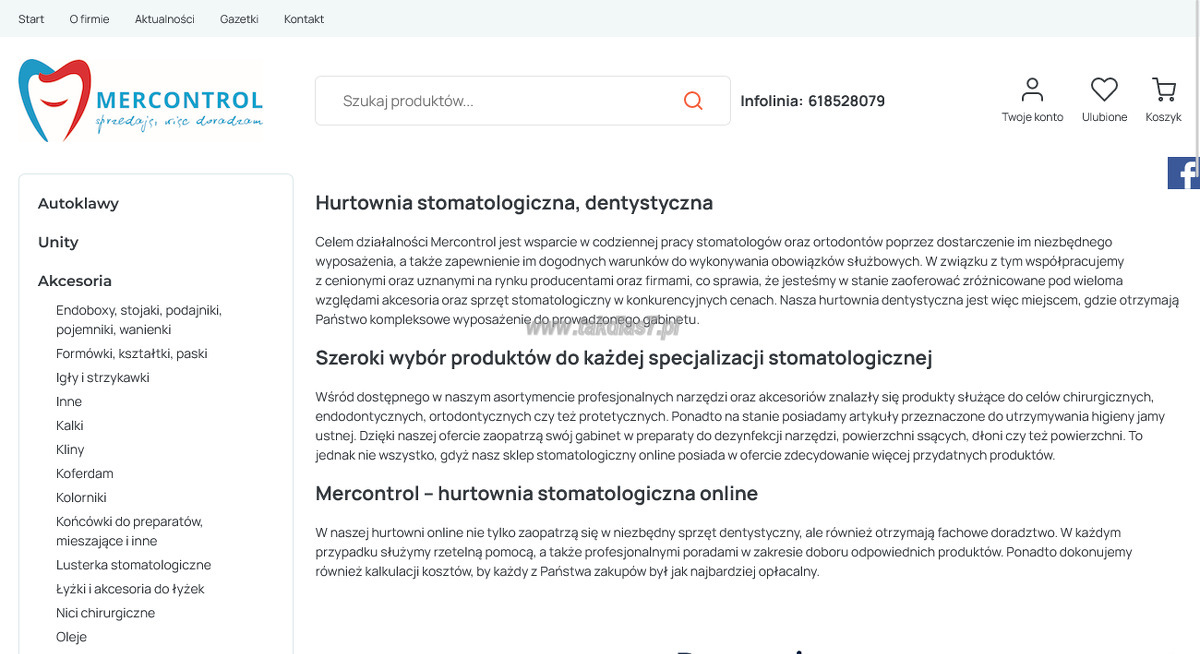1200x654 pixels.
Task: Open the Ulubione heart icon
Action: coord(1104,90)
